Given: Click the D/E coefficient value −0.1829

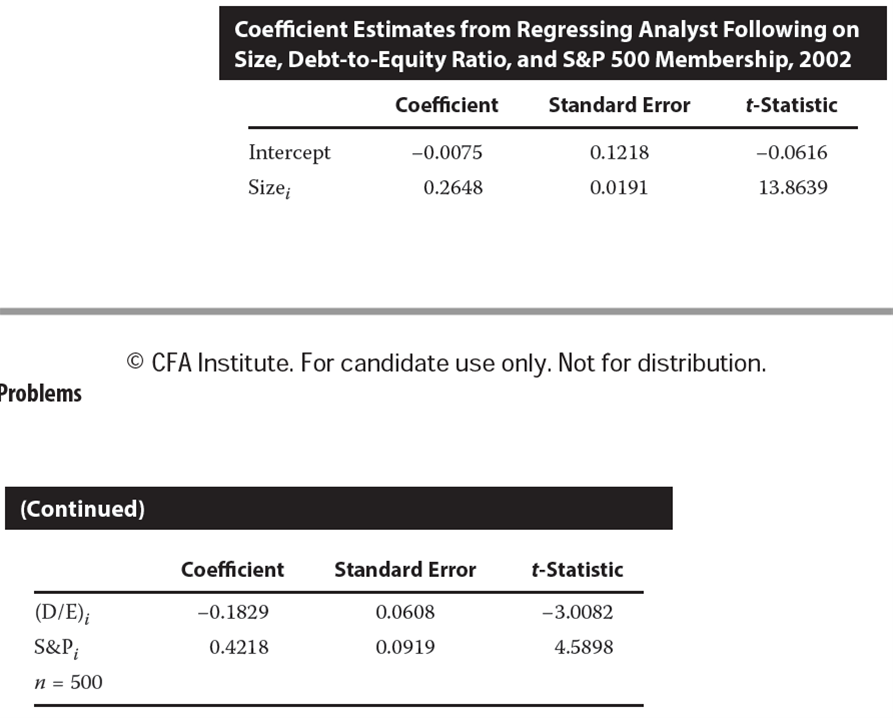Looking at the screenshot, I should (233, 612).
